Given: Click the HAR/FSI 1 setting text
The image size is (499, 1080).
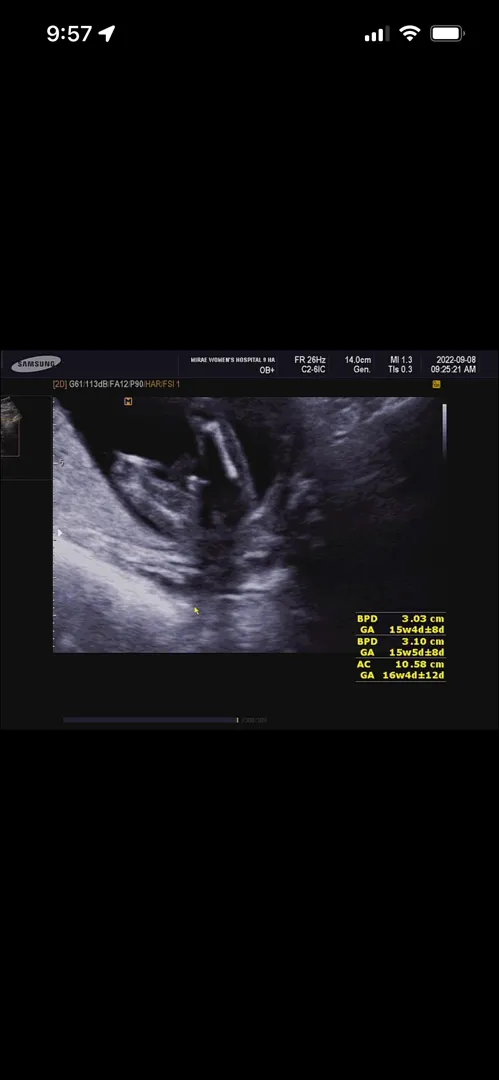Looking at the screenshot, I should click(162, 384).
